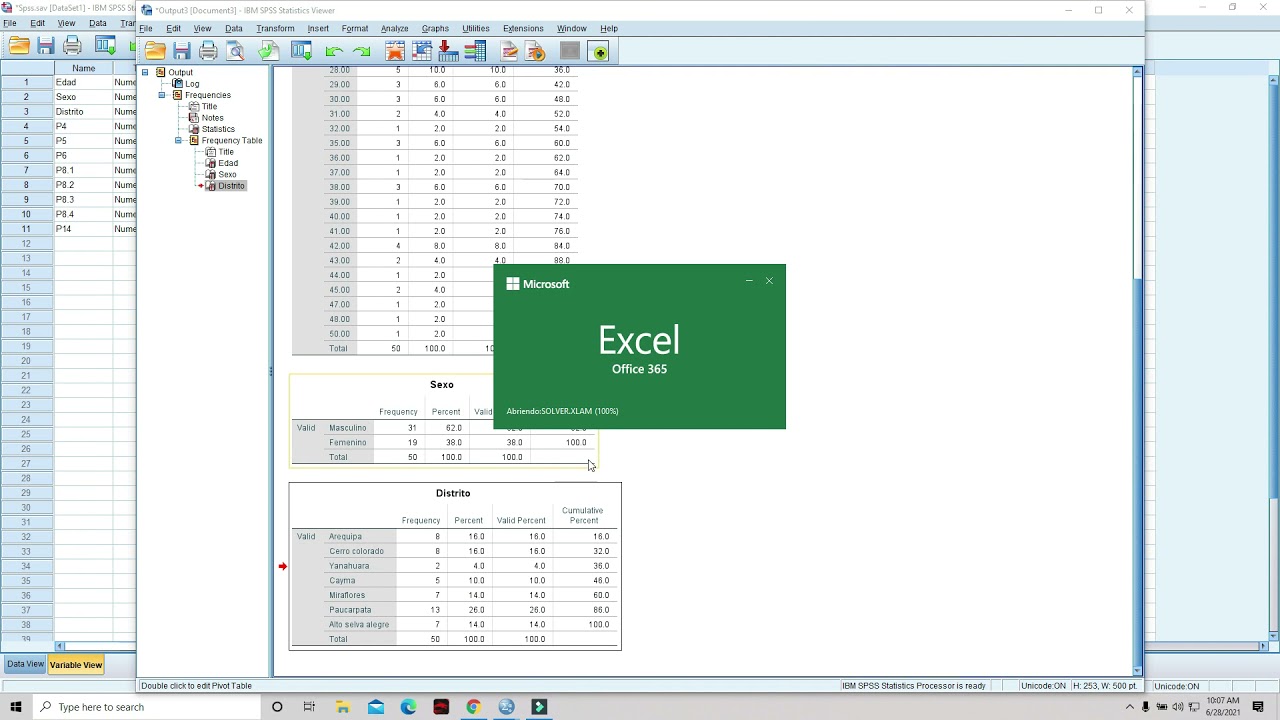The height and width of the screenshot is (720, 1280).
Task: Open the Insert menu
Action: coord(318,28)
